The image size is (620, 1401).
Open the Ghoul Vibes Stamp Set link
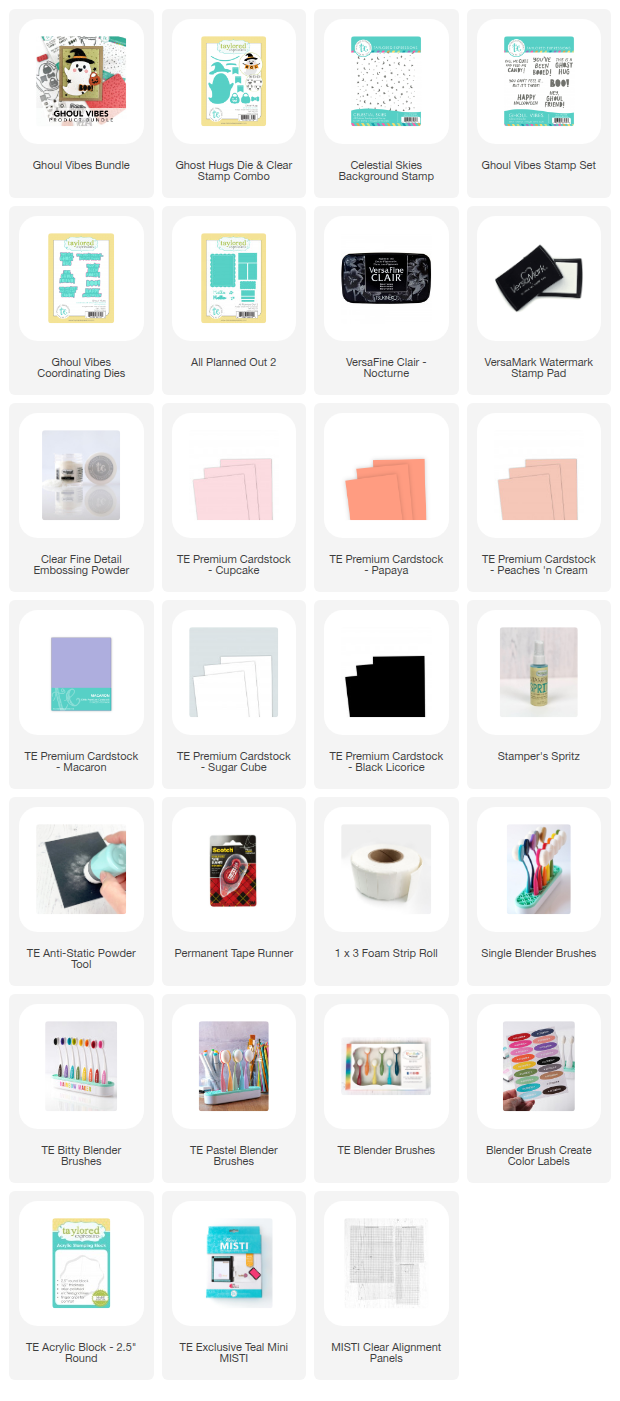pos(539,165)
